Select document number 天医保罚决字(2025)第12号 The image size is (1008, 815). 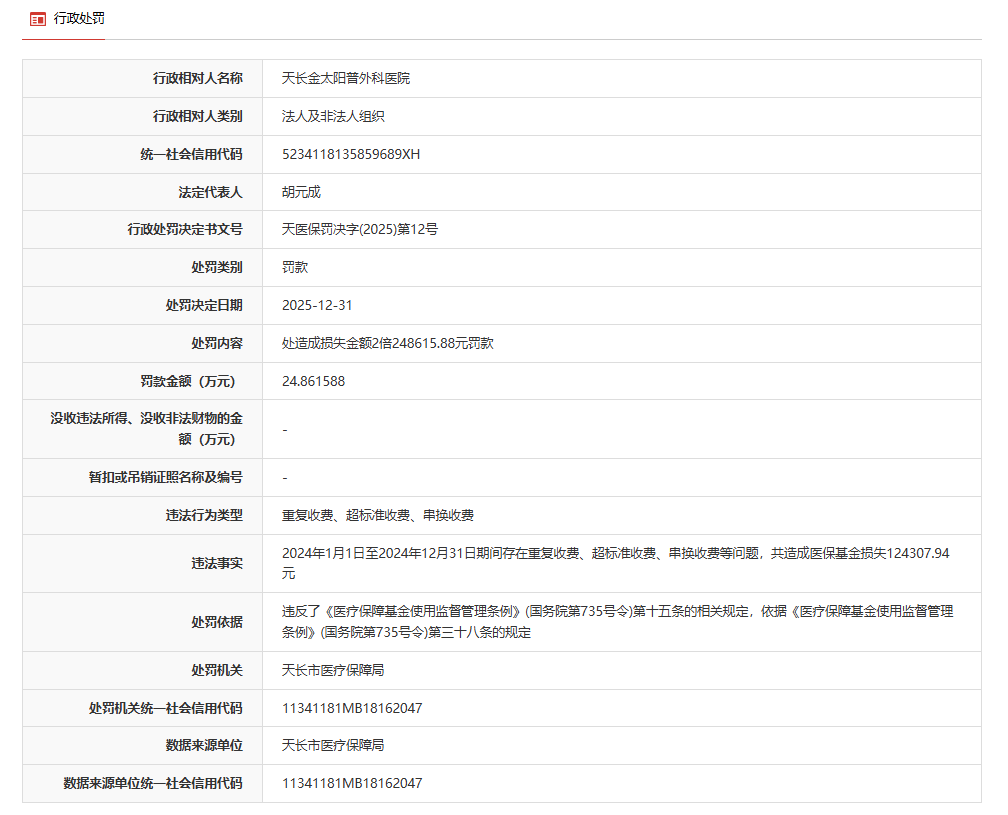point(360,229)
